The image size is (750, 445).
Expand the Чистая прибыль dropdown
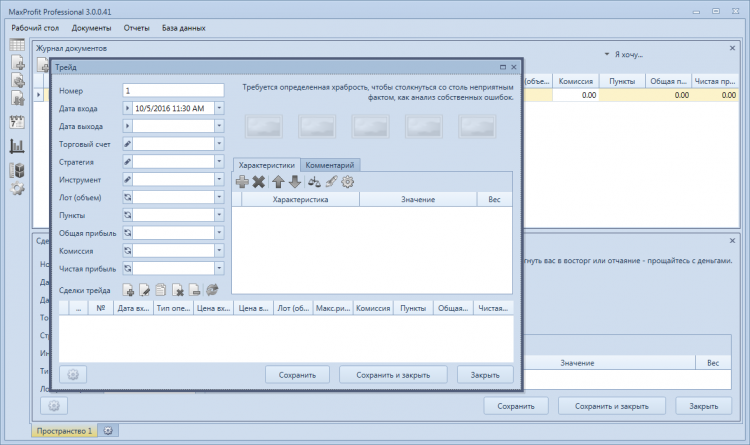point(219,268)
